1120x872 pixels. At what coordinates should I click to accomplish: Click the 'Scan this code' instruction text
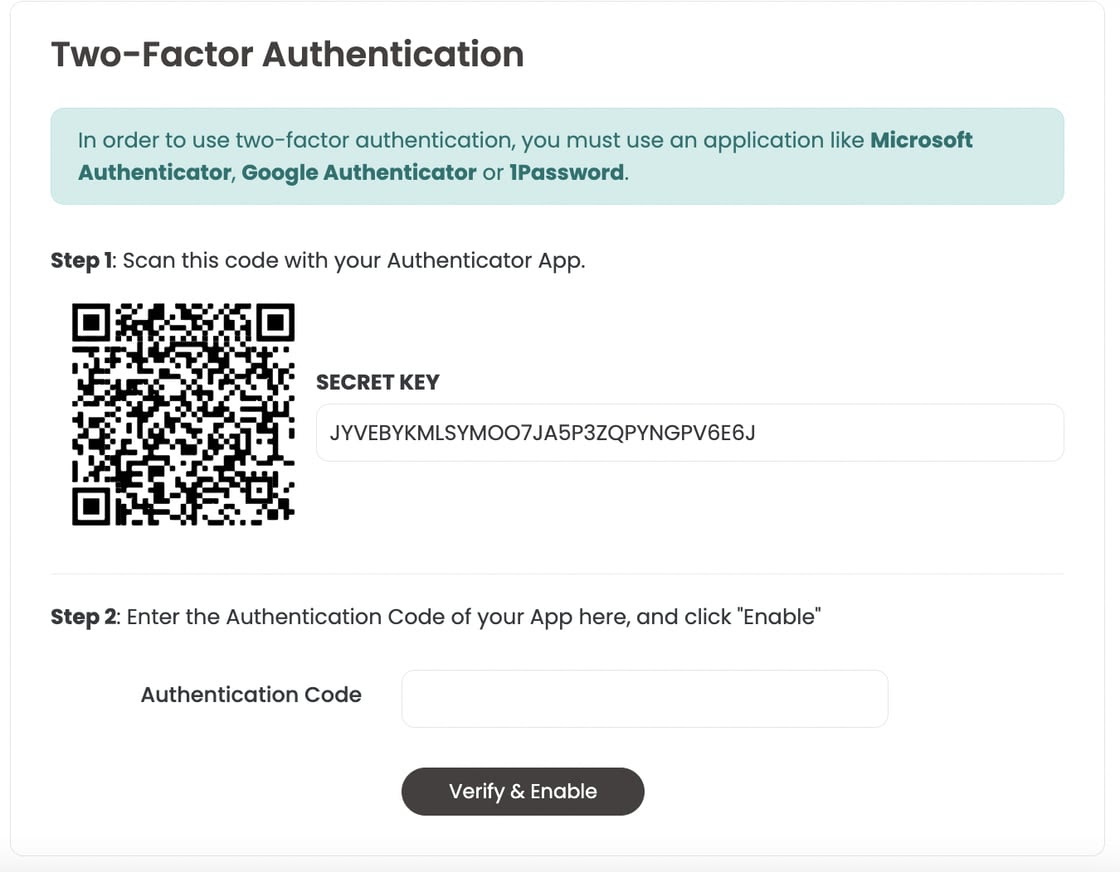[x=354, y=261]
